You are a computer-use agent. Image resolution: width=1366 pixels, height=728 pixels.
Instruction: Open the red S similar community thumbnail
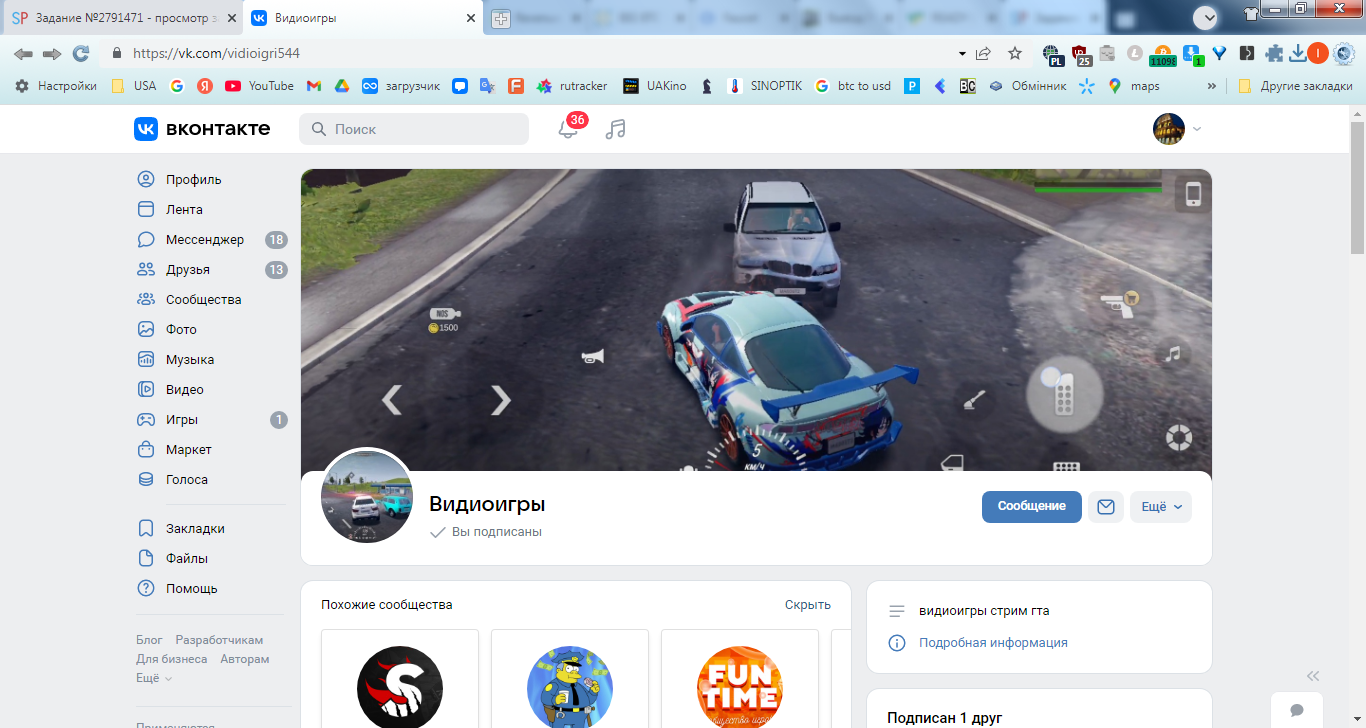coord(400,687)
